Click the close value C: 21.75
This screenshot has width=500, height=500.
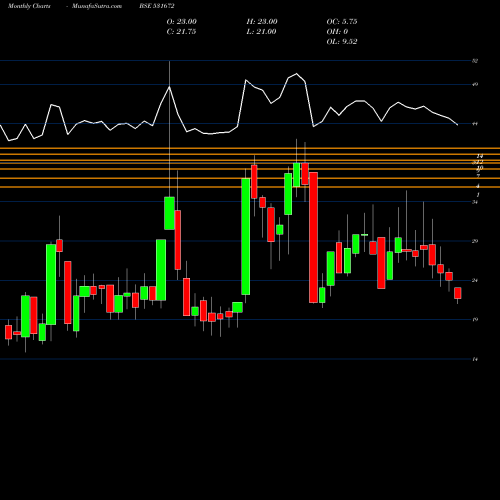point(182,32)
